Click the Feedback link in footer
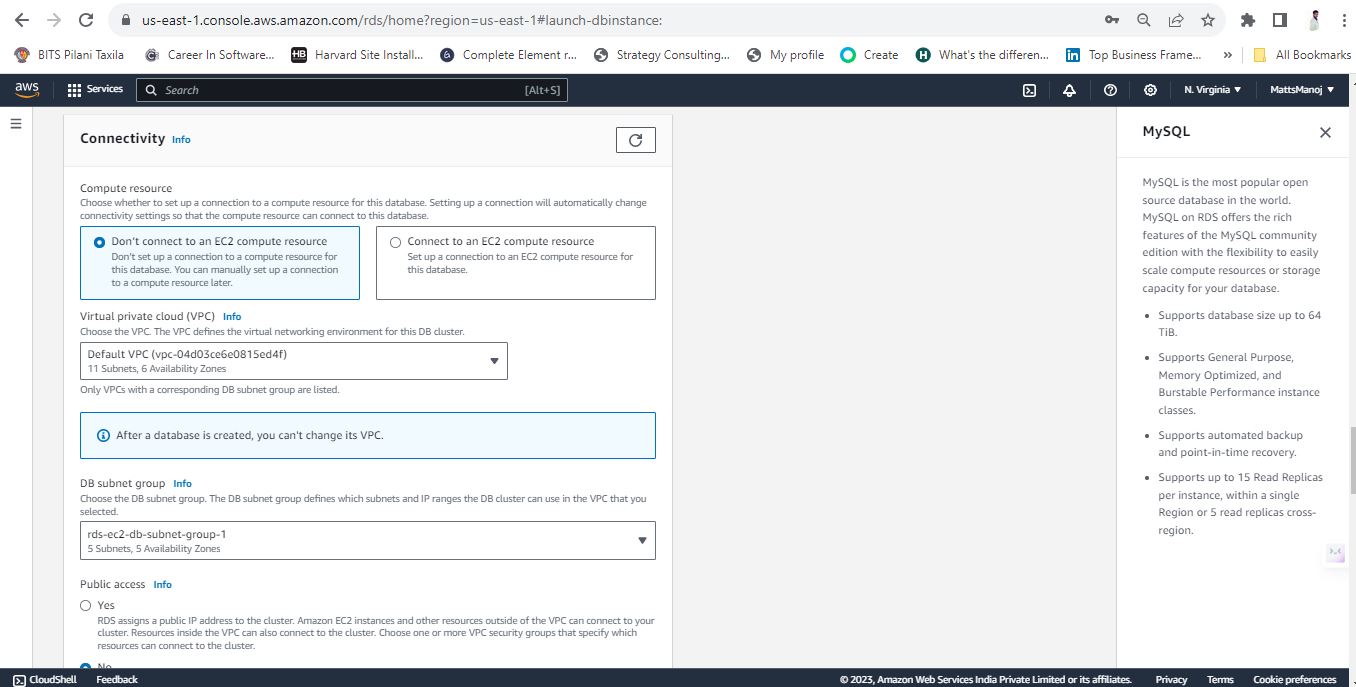 [117, 679]
